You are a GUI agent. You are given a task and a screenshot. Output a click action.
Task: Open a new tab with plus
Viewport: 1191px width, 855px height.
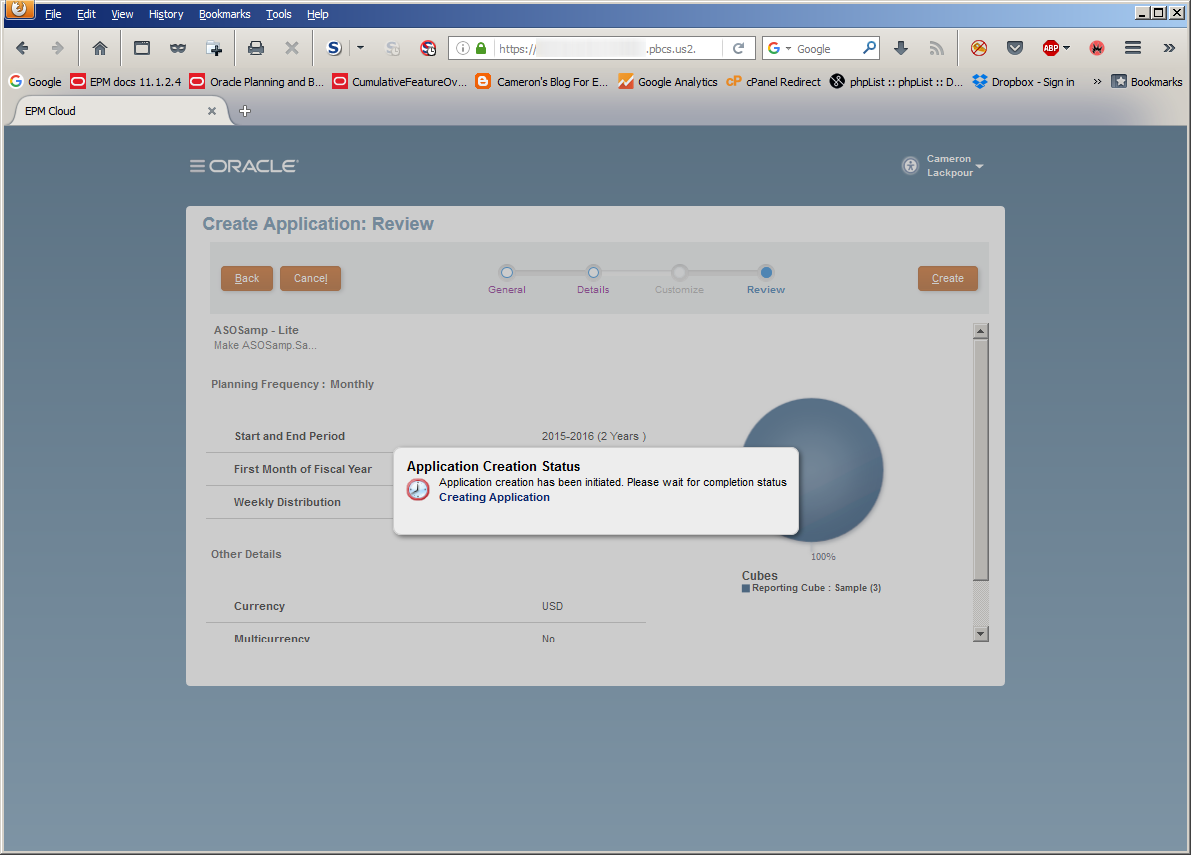click(245, 111)
